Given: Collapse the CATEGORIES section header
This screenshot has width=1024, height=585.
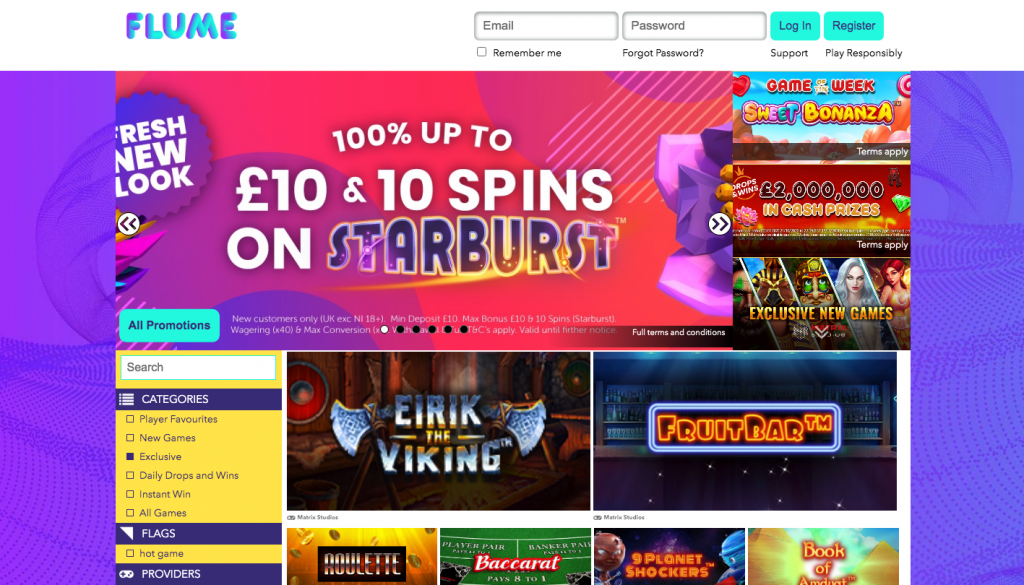Looking at the screenshot, I should [199, 399].
